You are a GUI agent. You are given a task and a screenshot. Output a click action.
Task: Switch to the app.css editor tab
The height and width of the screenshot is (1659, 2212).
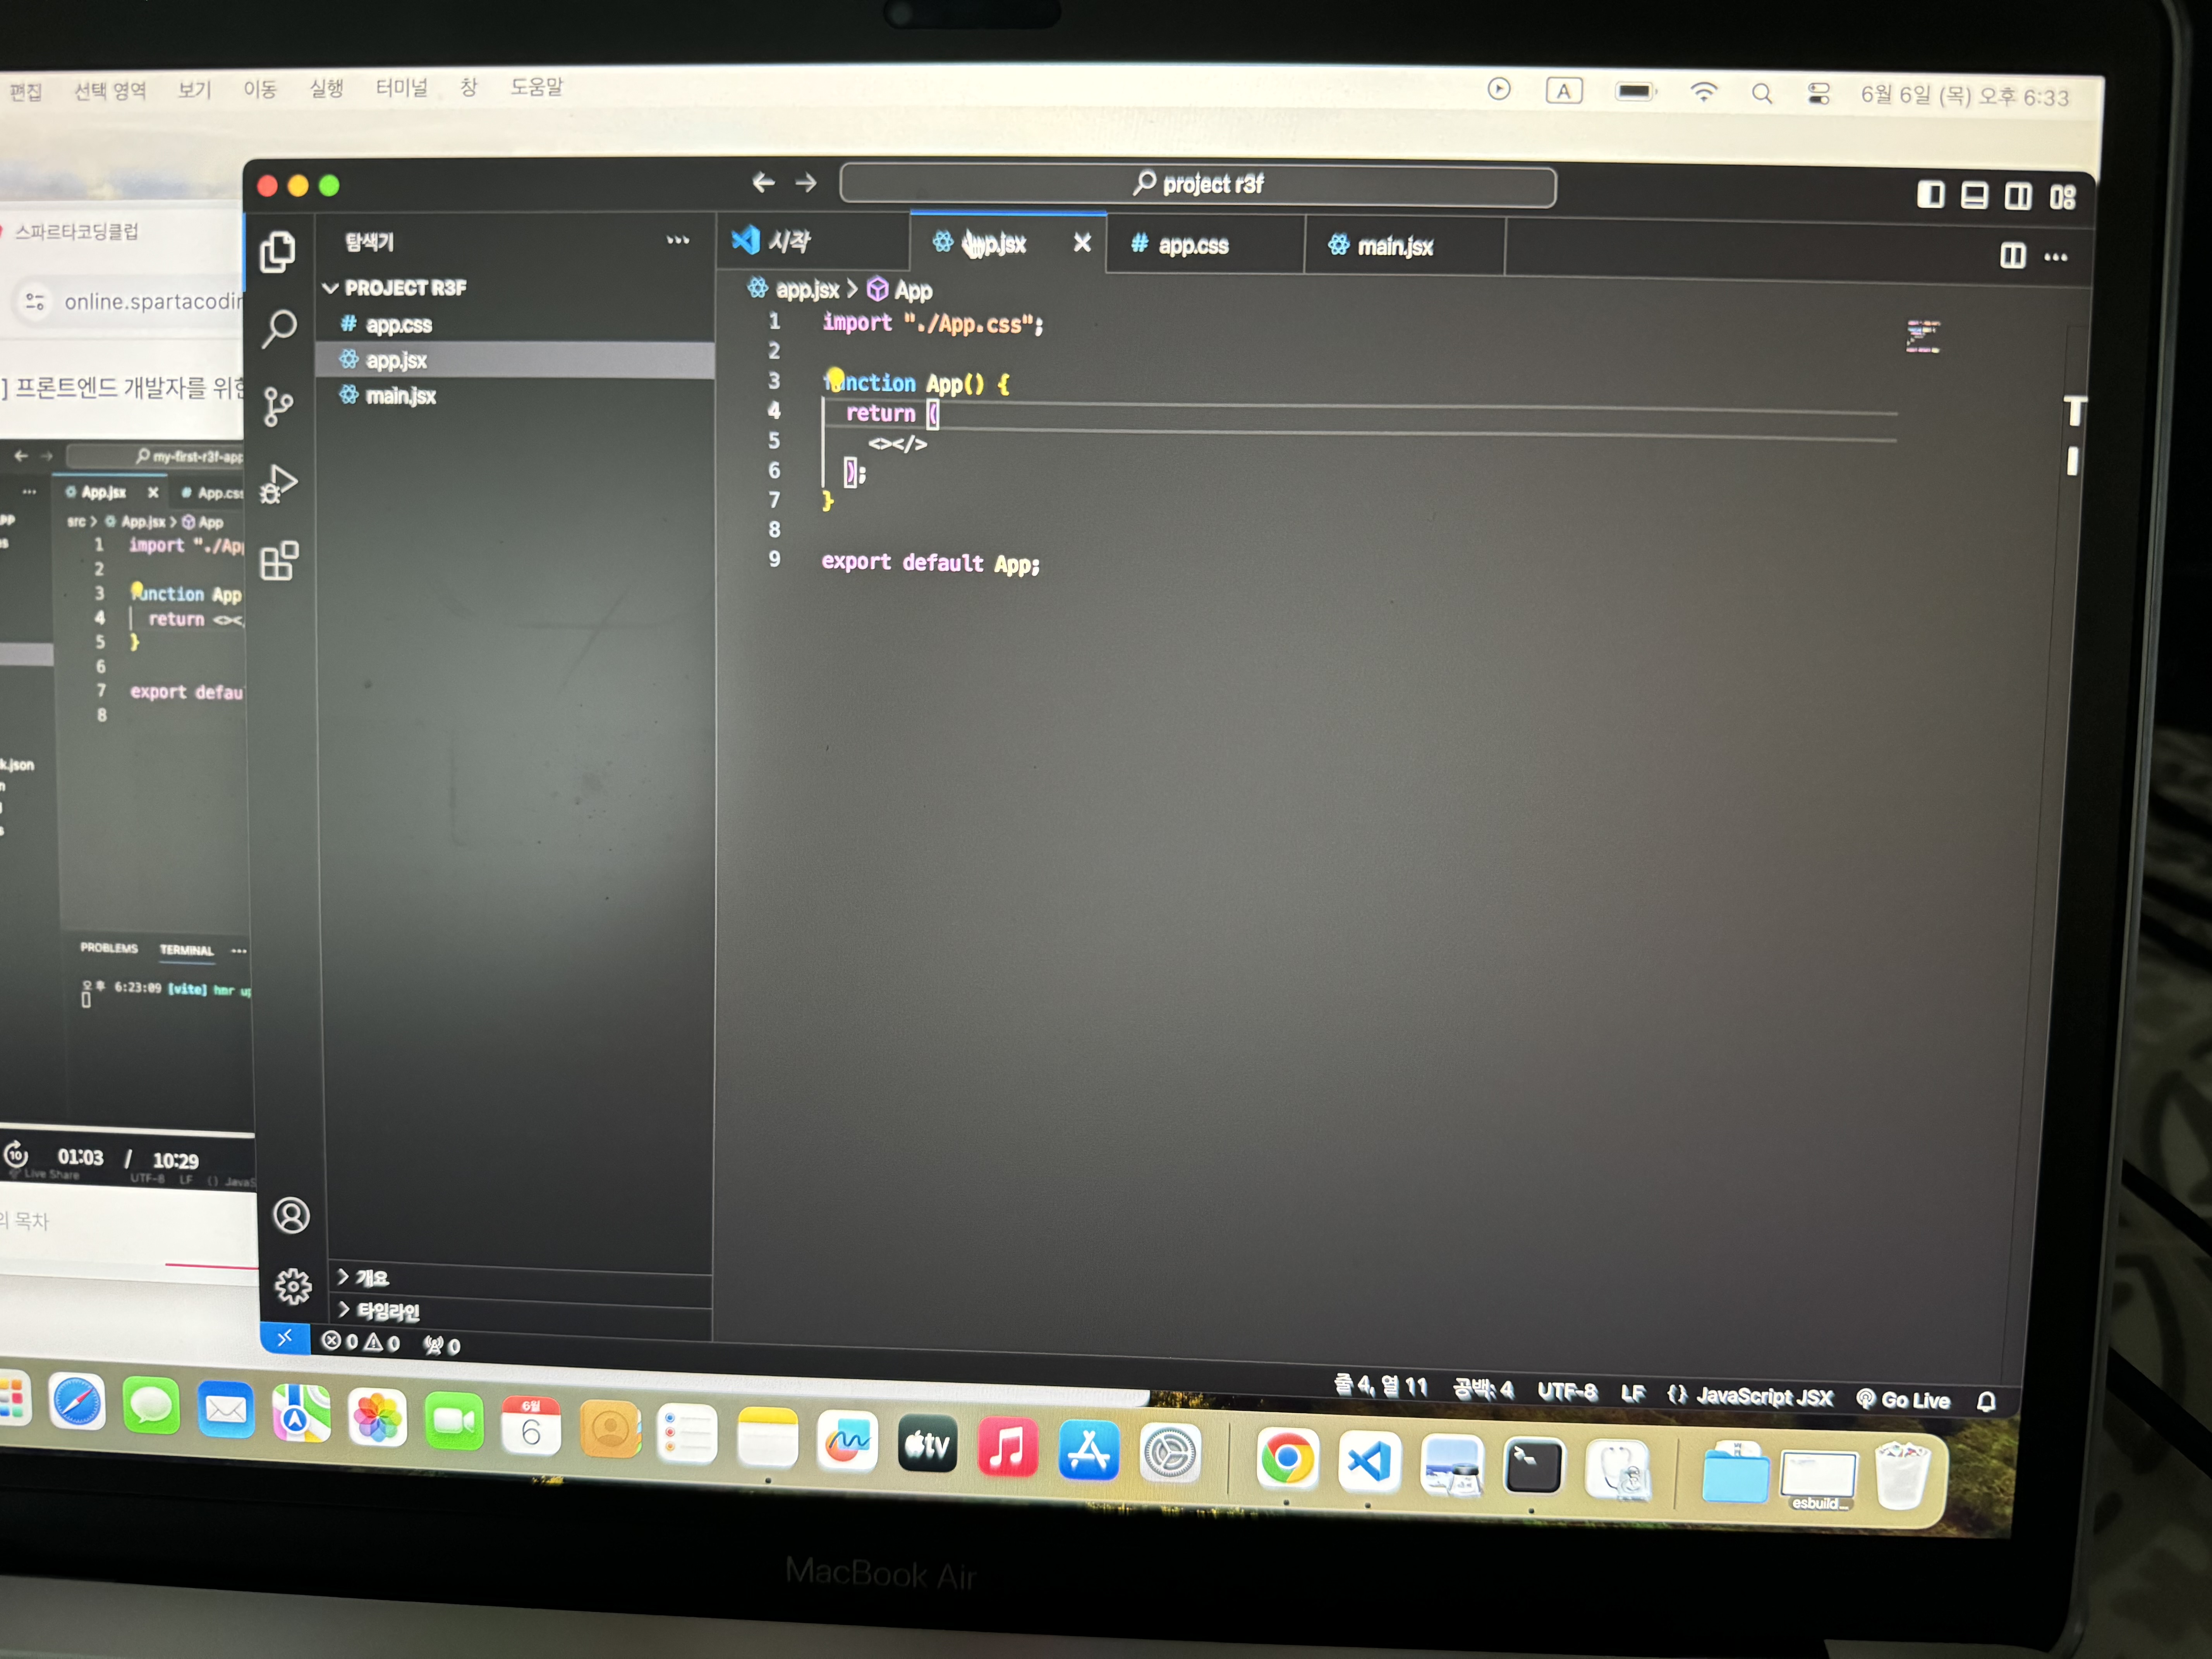pyautogui.click(x=1205, y=245)
